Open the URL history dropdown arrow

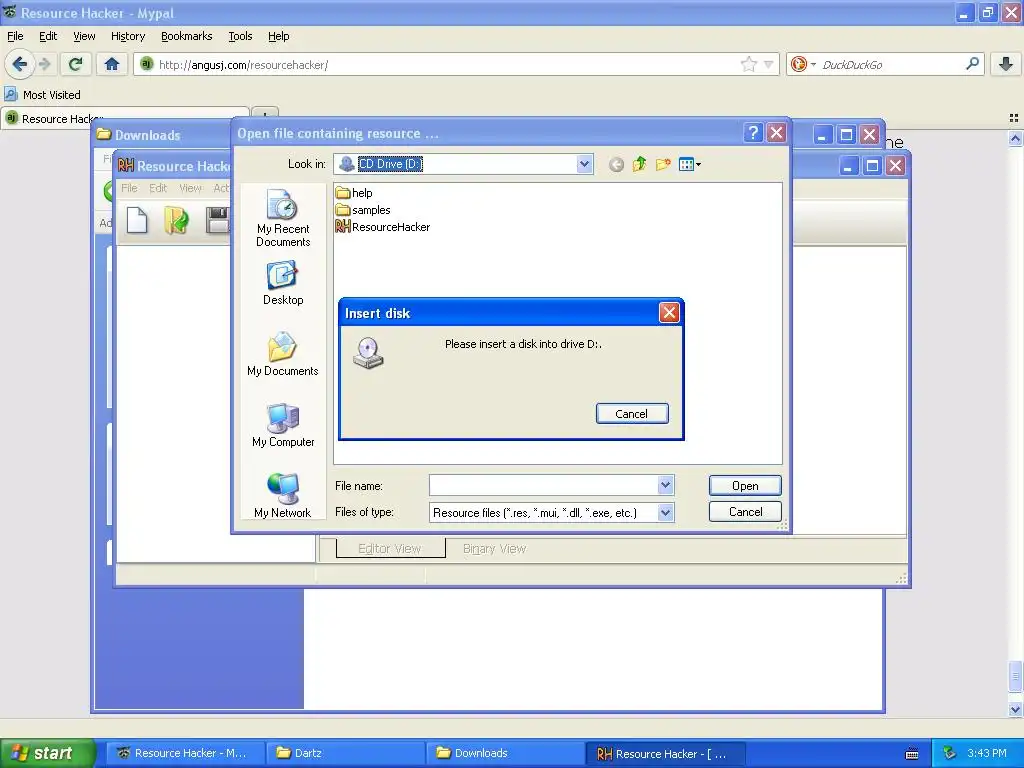pyautogui.click(x=769, y=64)
